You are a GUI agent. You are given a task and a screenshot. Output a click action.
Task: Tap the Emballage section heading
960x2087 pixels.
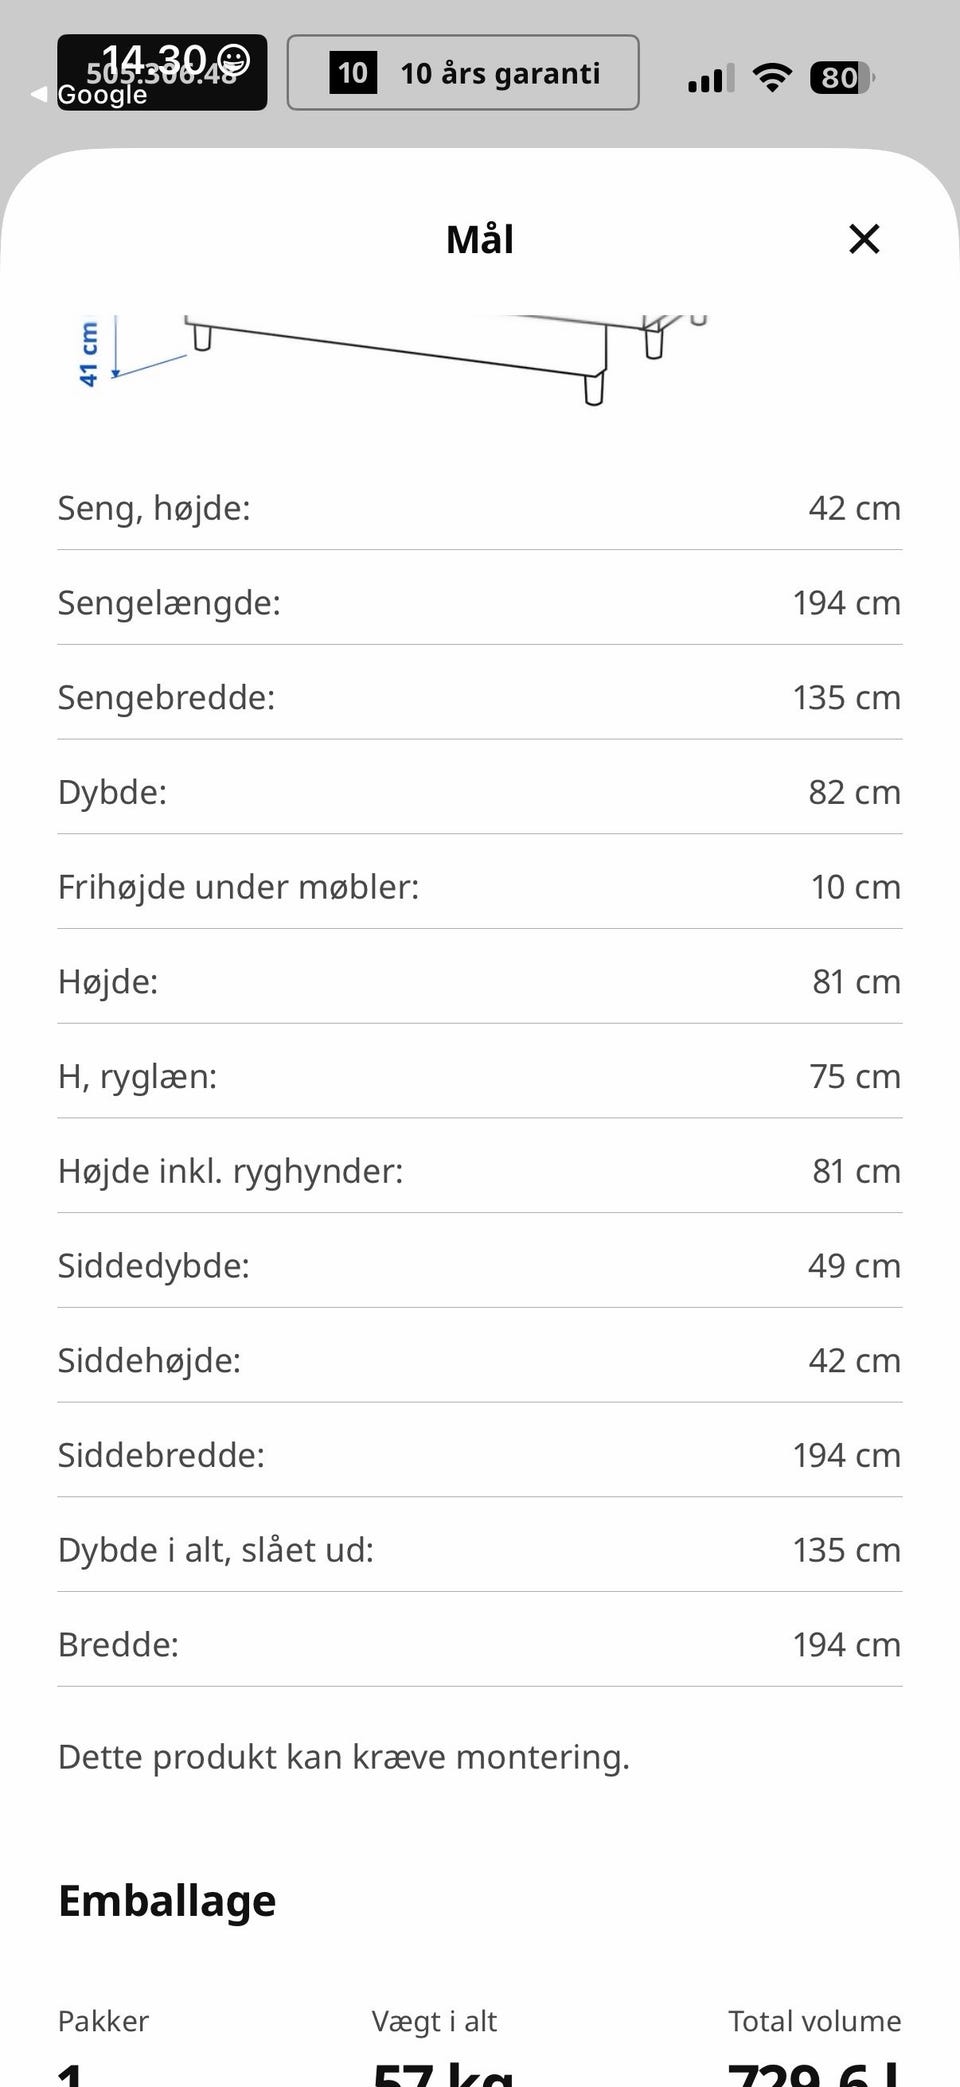pos(167,1901)
